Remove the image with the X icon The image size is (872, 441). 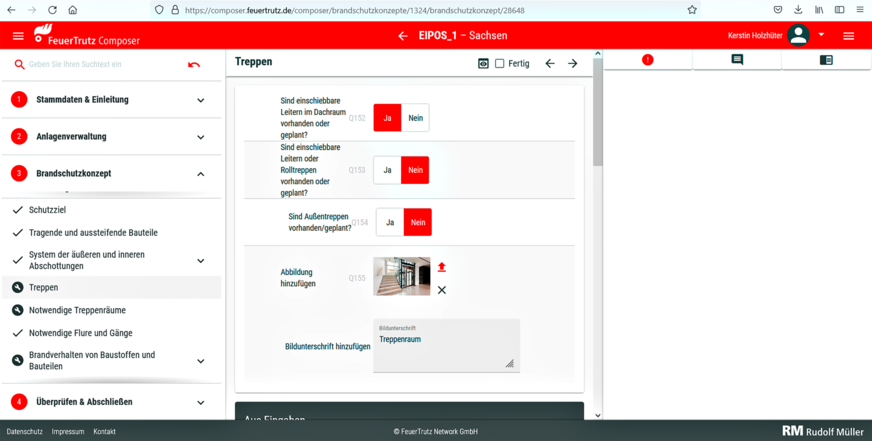[441, 290]
